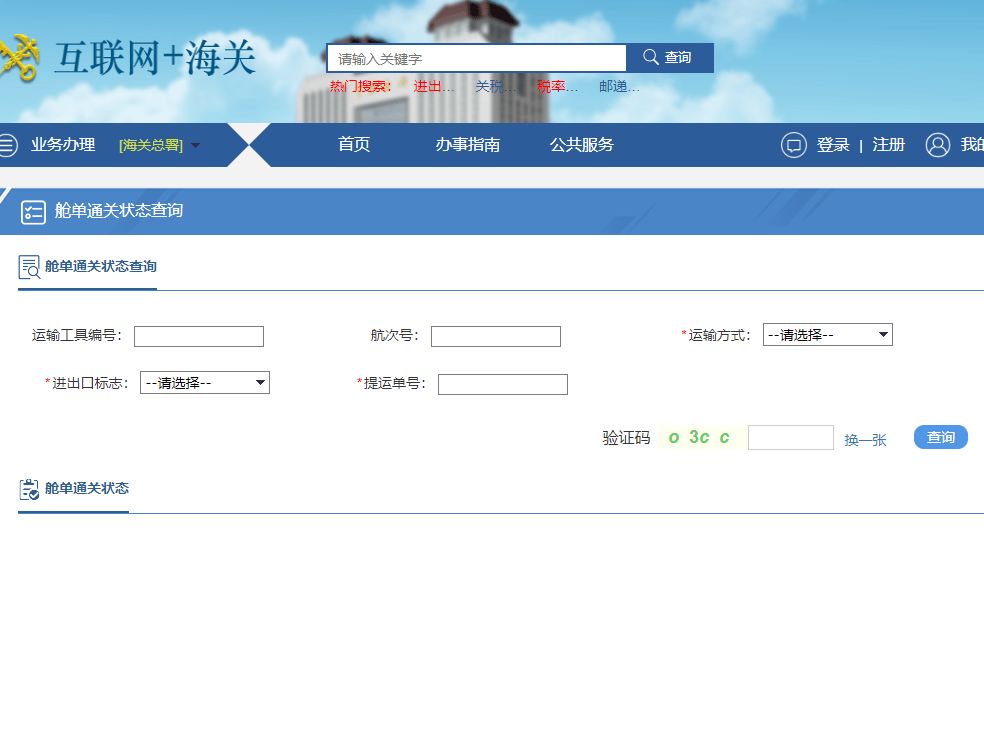Click the speech-bubble message icon beside 登录
The image size is (984, 750).
pyautogui.click(x=793, y=144)
